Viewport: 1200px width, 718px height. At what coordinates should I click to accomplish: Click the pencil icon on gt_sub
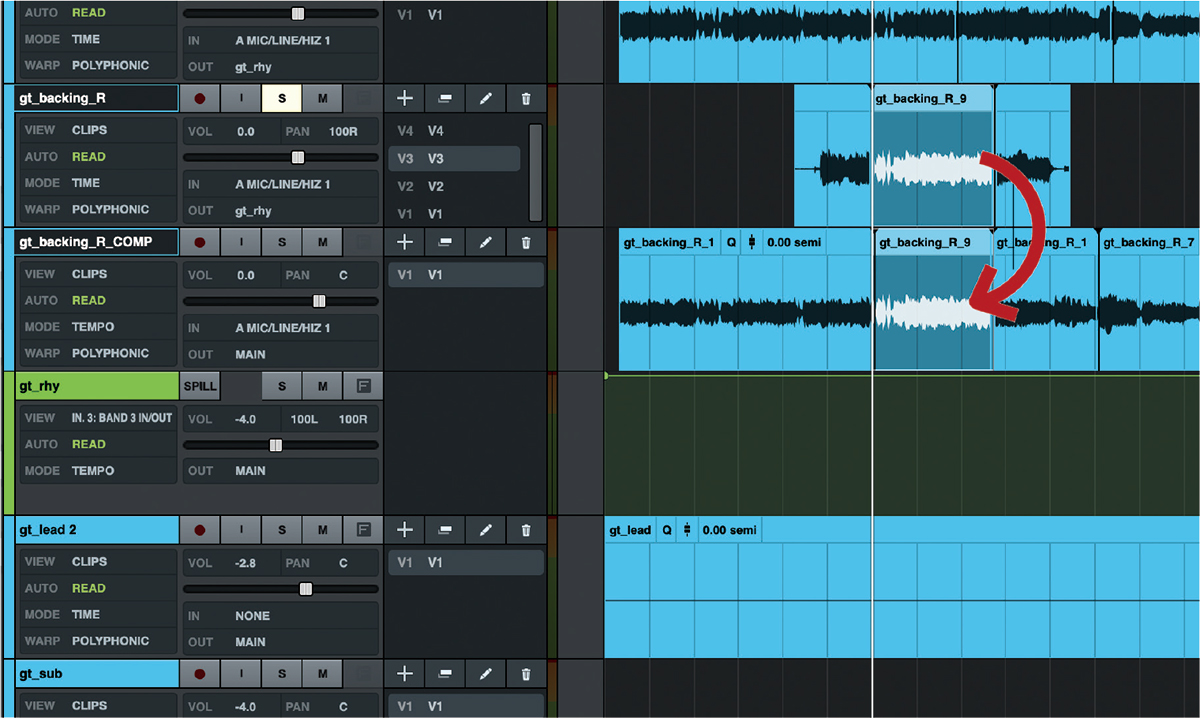[486, 674]
